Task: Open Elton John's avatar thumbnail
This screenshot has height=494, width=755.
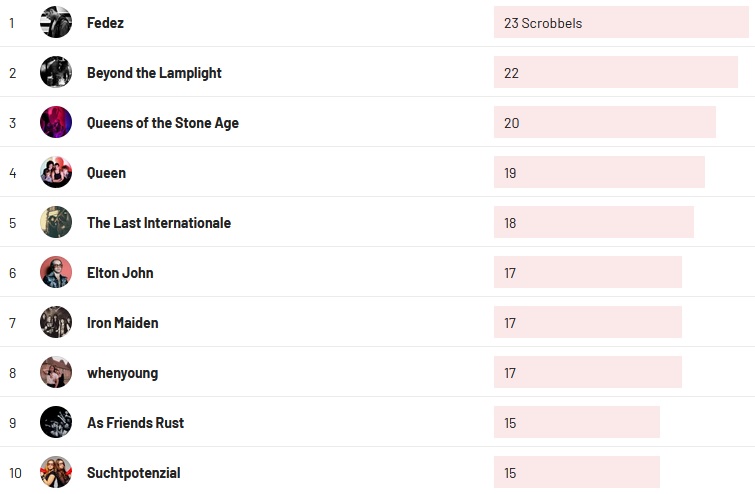Action: click(56, 272)
